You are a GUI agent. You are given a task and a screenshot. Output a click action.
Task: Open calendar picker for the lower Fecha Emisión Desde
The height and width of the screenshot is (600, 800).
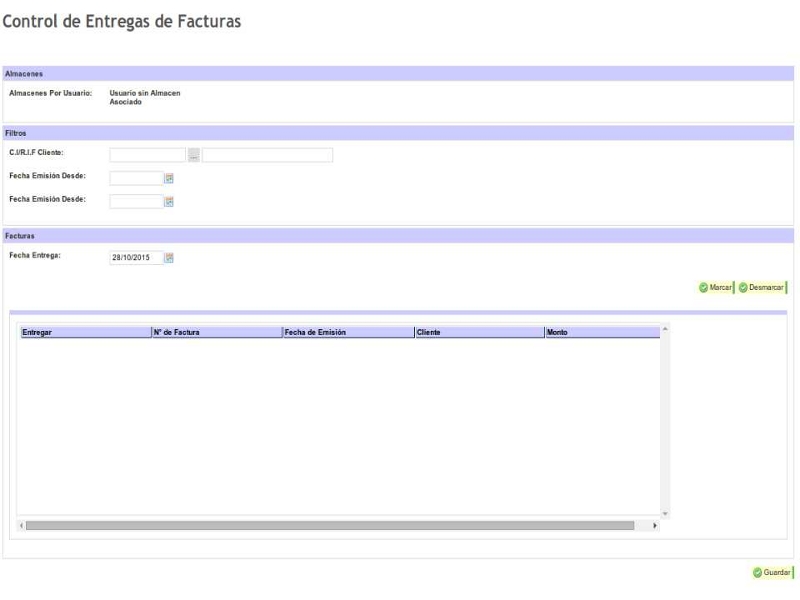[169, 201]
